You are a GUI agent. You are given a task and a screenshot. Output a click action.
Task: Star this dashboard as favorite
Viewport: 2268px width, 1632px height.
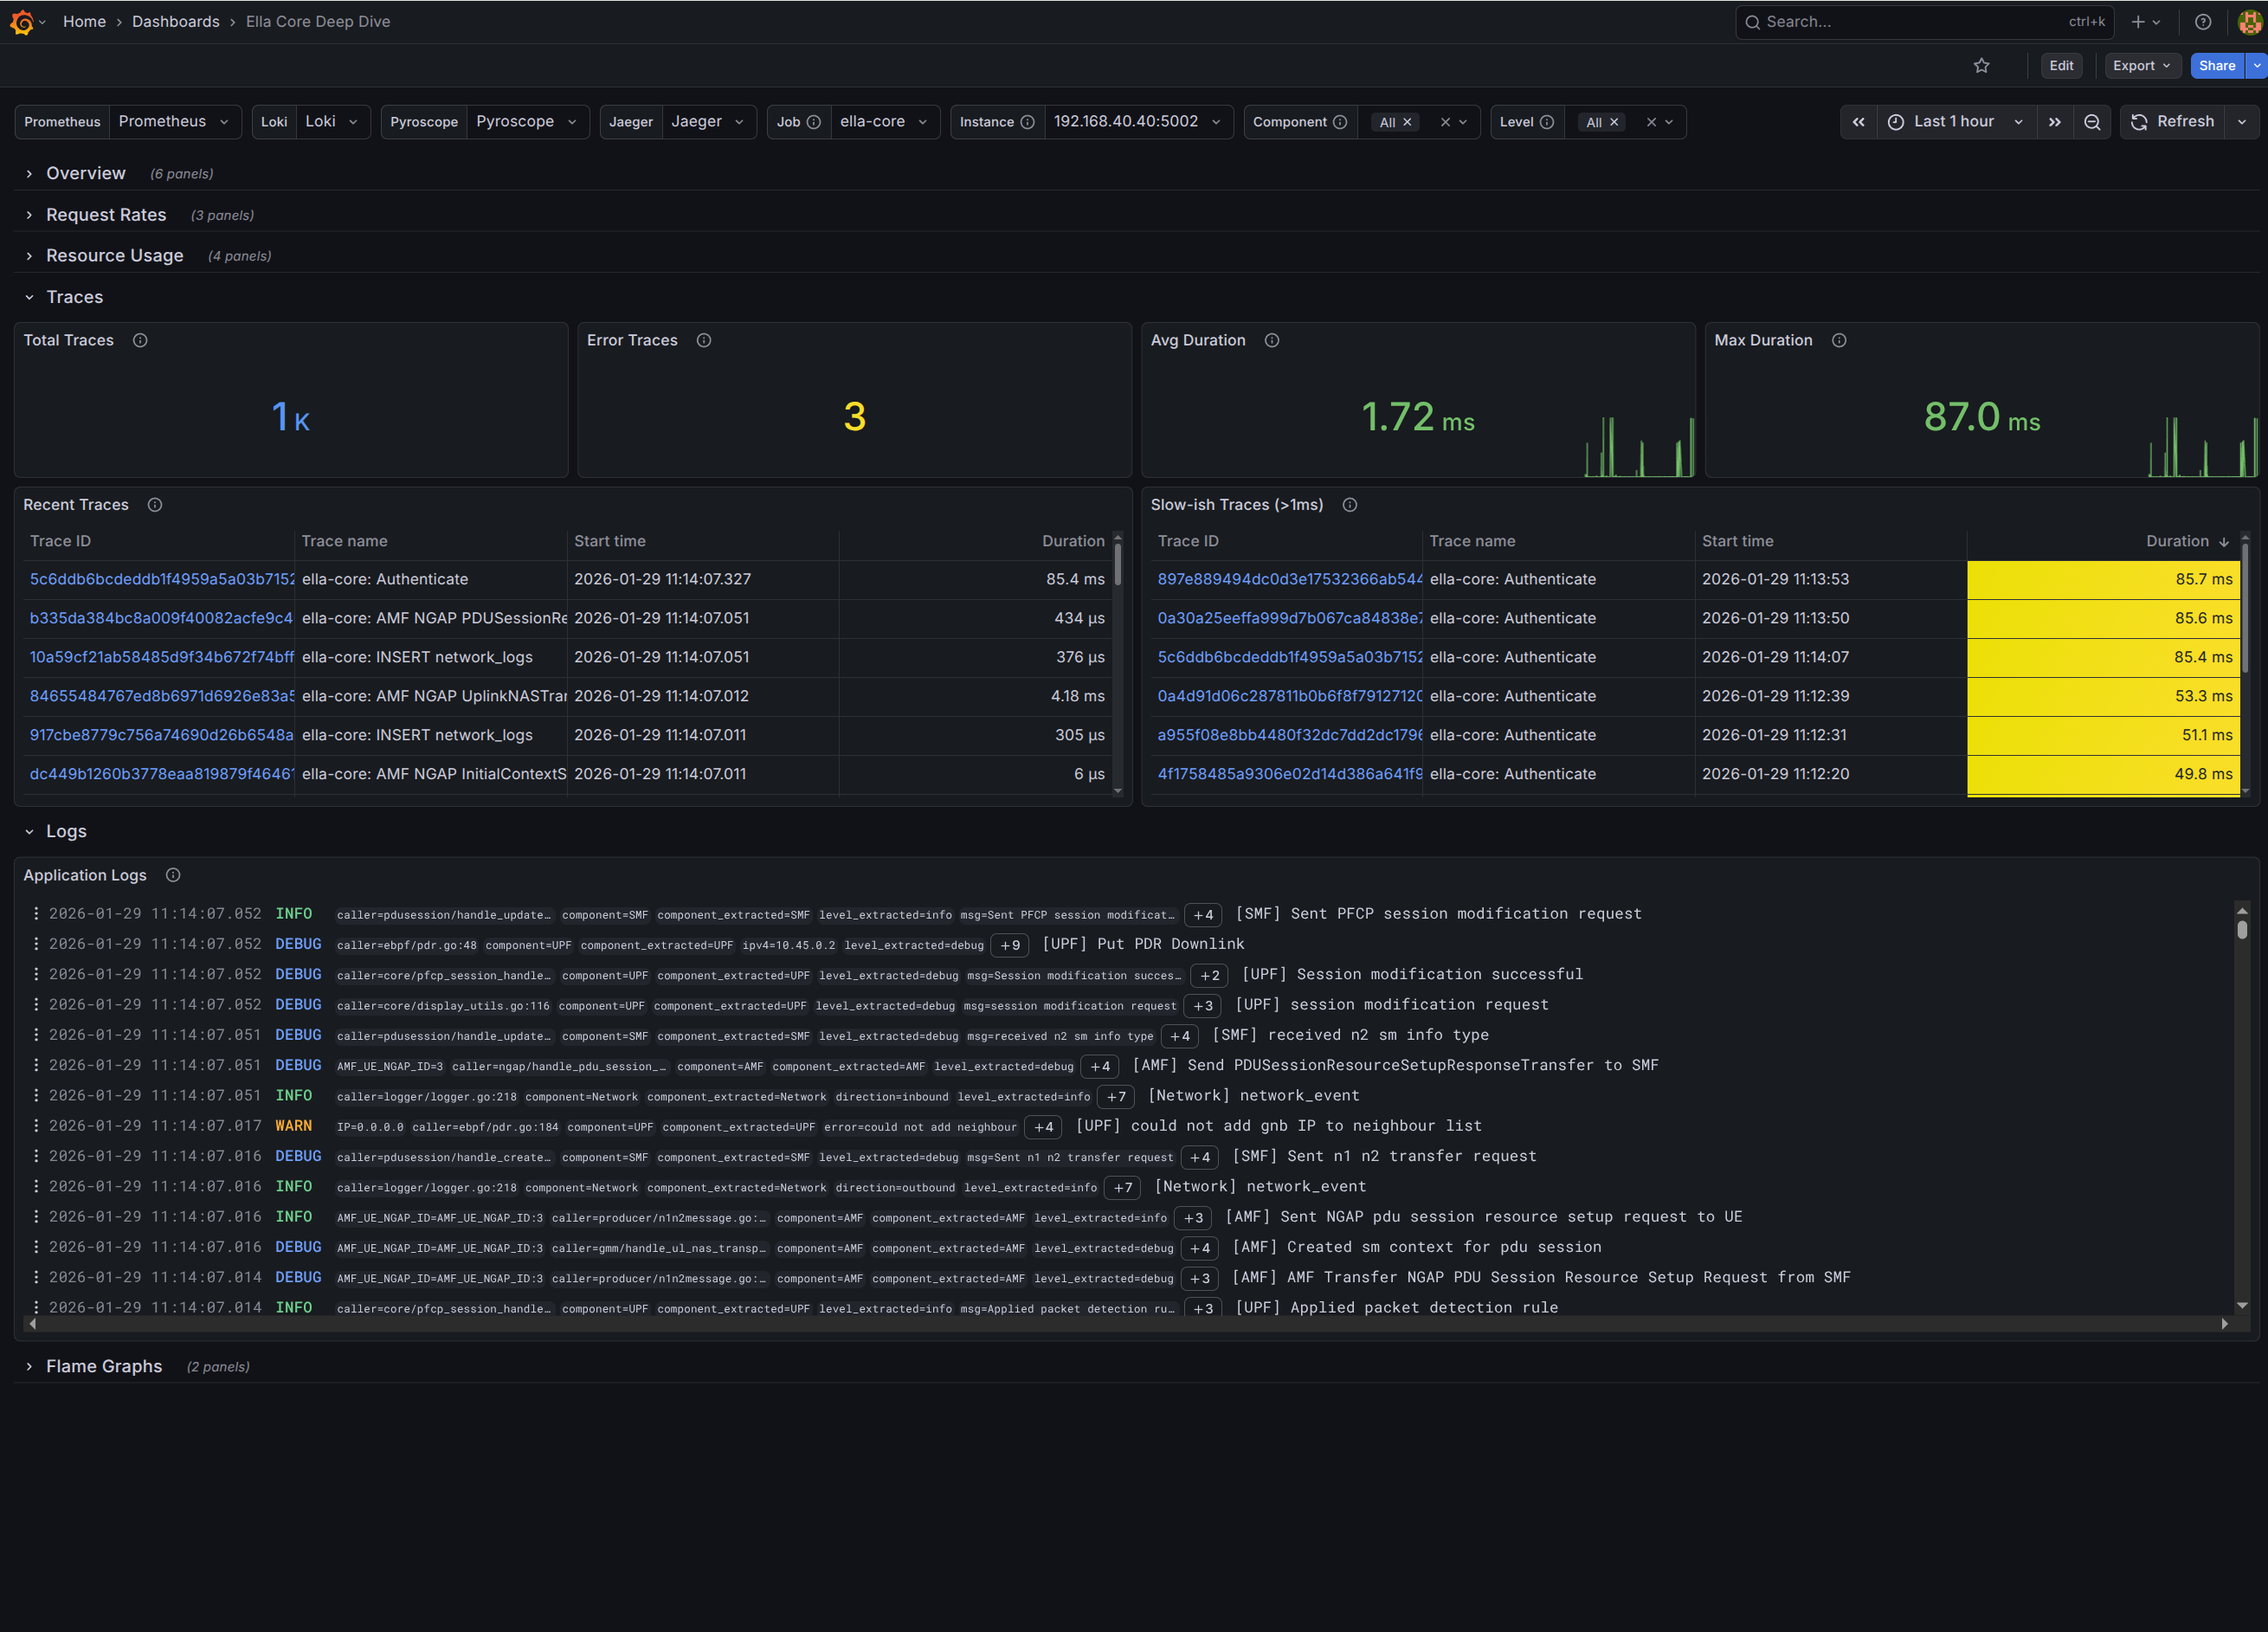point(1981,66)
